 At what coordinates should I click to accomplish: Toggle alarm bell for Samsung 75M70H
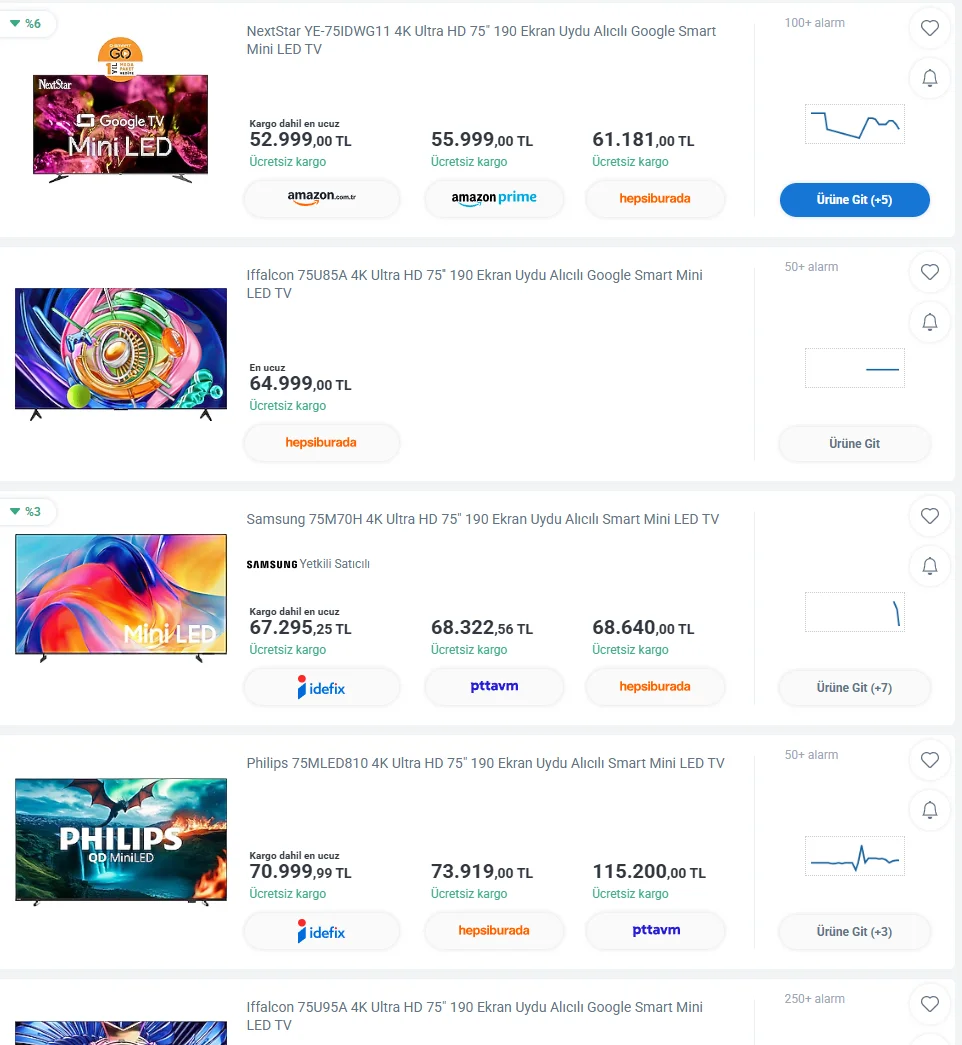pos(929,566)
